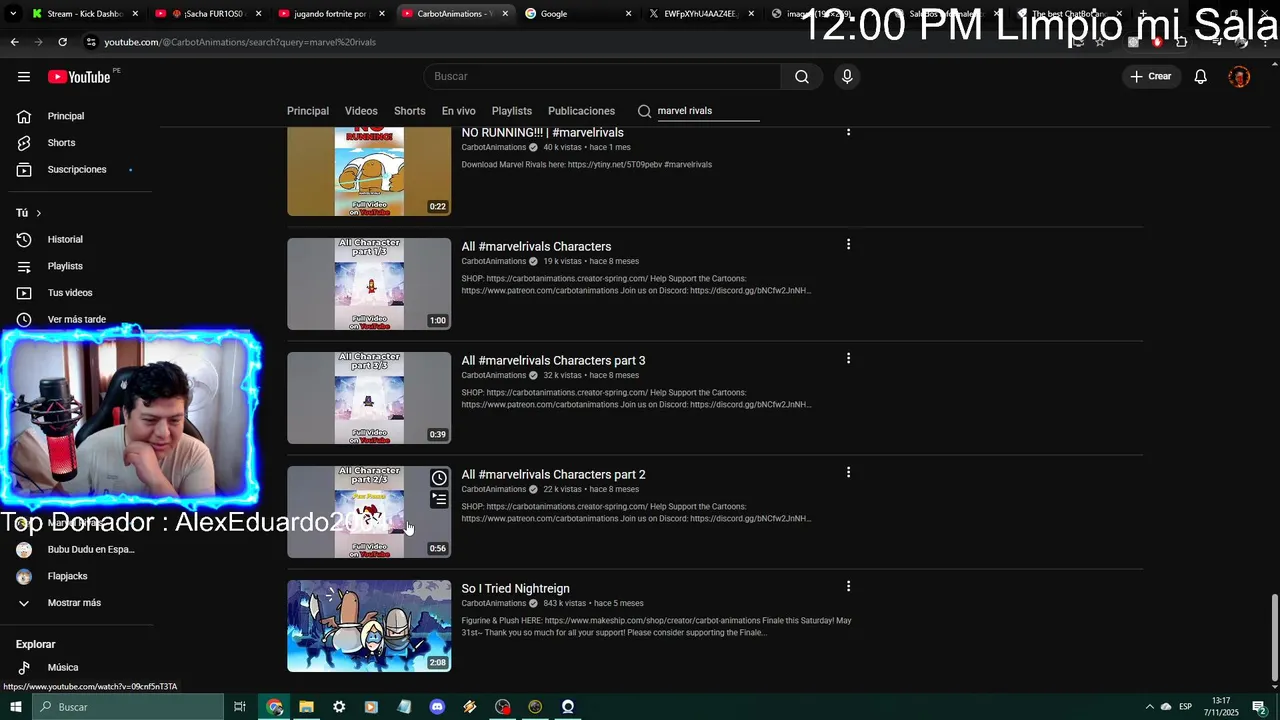Click the Windows taskbar Buscar box
This screenshot has width=1280, height=720.
click(x=127, y=707)
